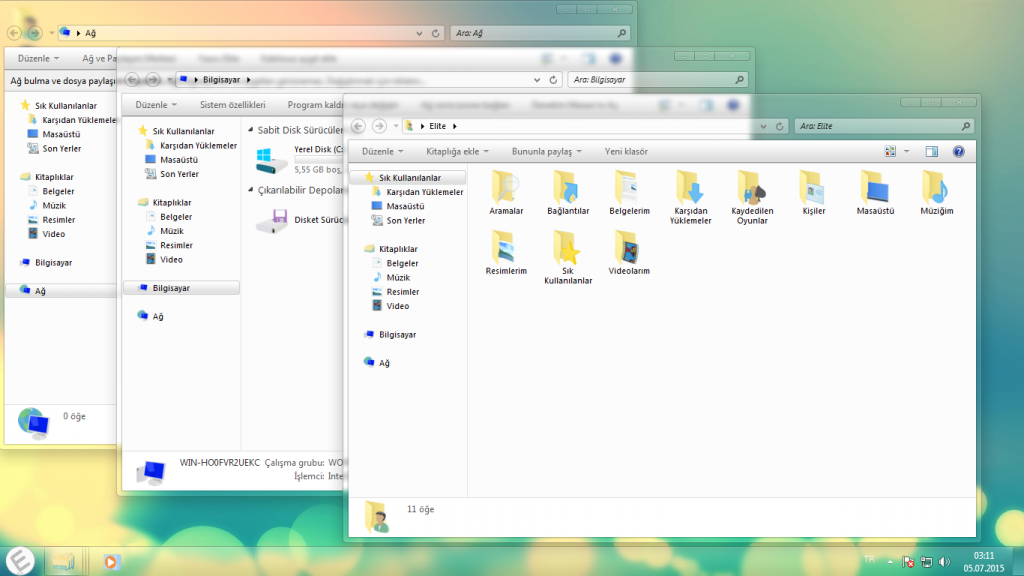Open the Düzenle dropdown in Bilgisayar window
This screenshot has height=576, width=1024.
(x=155, y=104)
